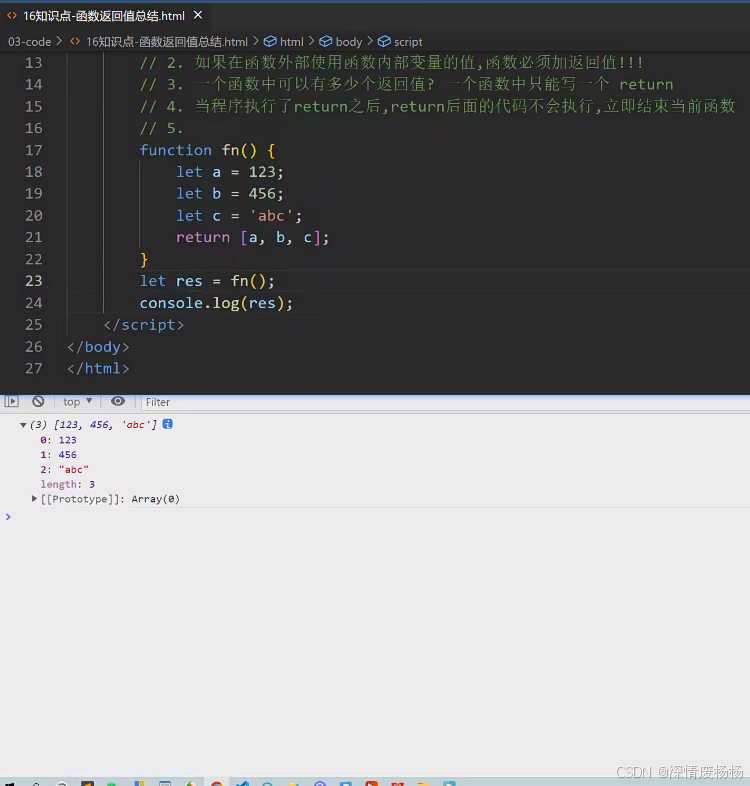
Task: Open the file name breadcrumb segment
Action: (166, 42)
